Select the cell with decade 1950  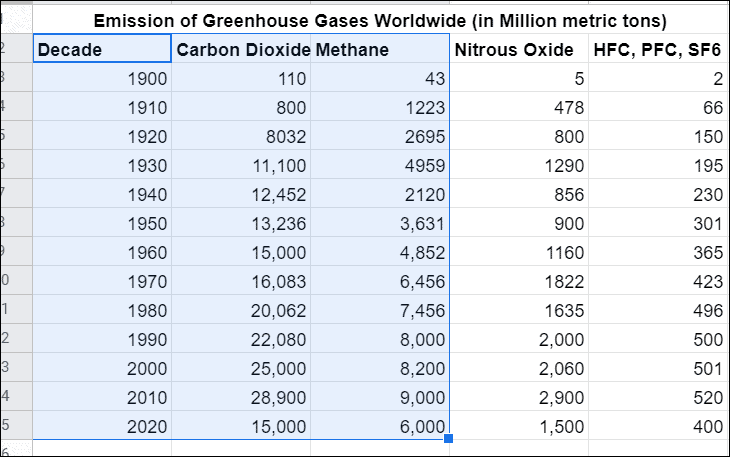click(x=102, y=222)
